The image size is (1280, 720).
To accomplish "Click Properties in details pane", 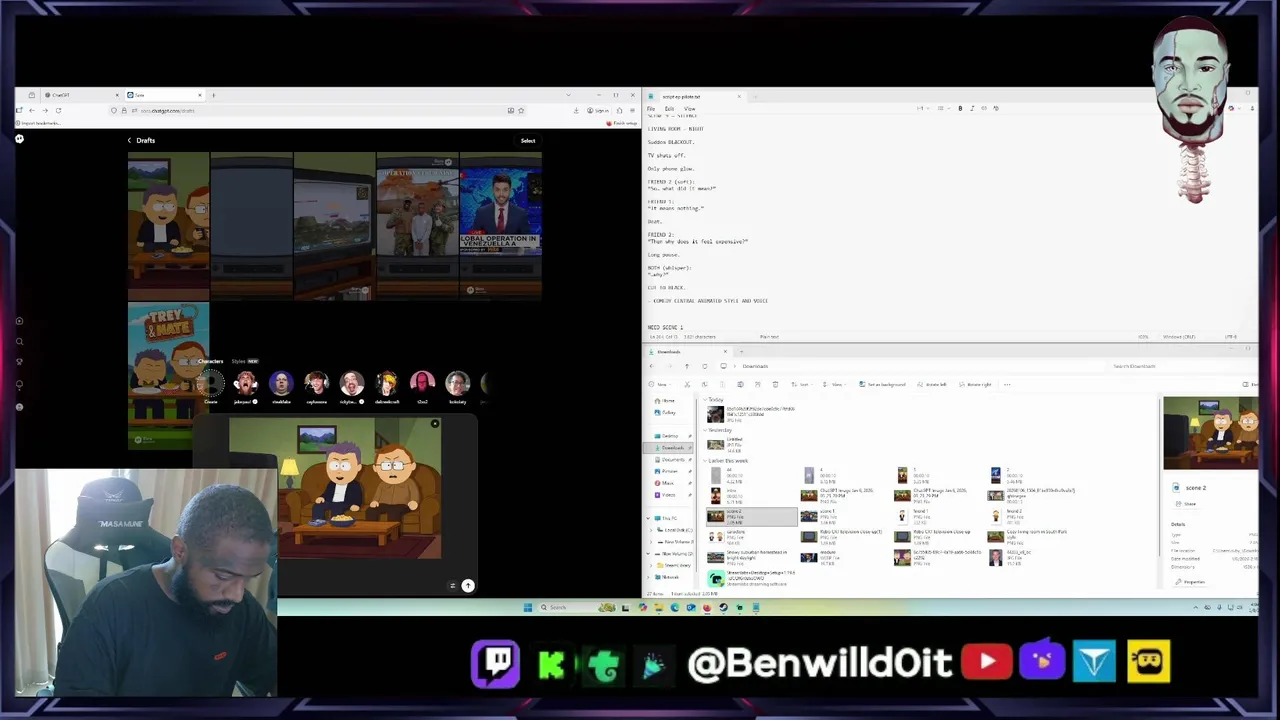I will [x=1189, y=581].
